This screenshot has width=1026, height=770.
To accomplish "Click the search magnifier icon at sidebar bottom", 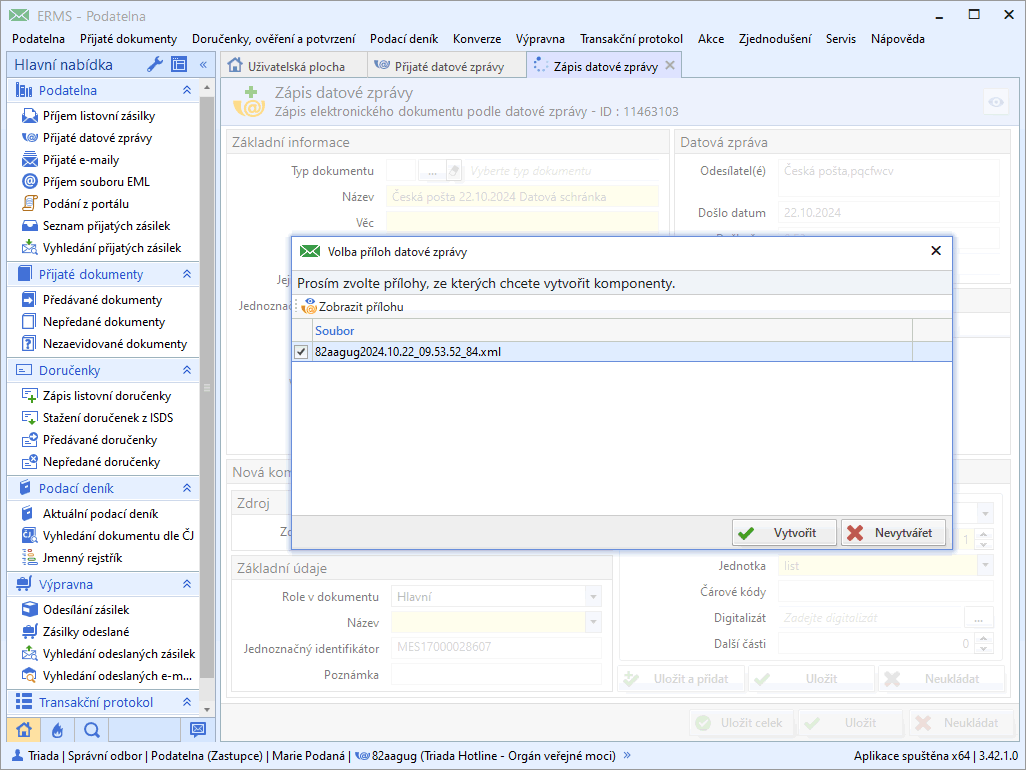I will [91, 729].
